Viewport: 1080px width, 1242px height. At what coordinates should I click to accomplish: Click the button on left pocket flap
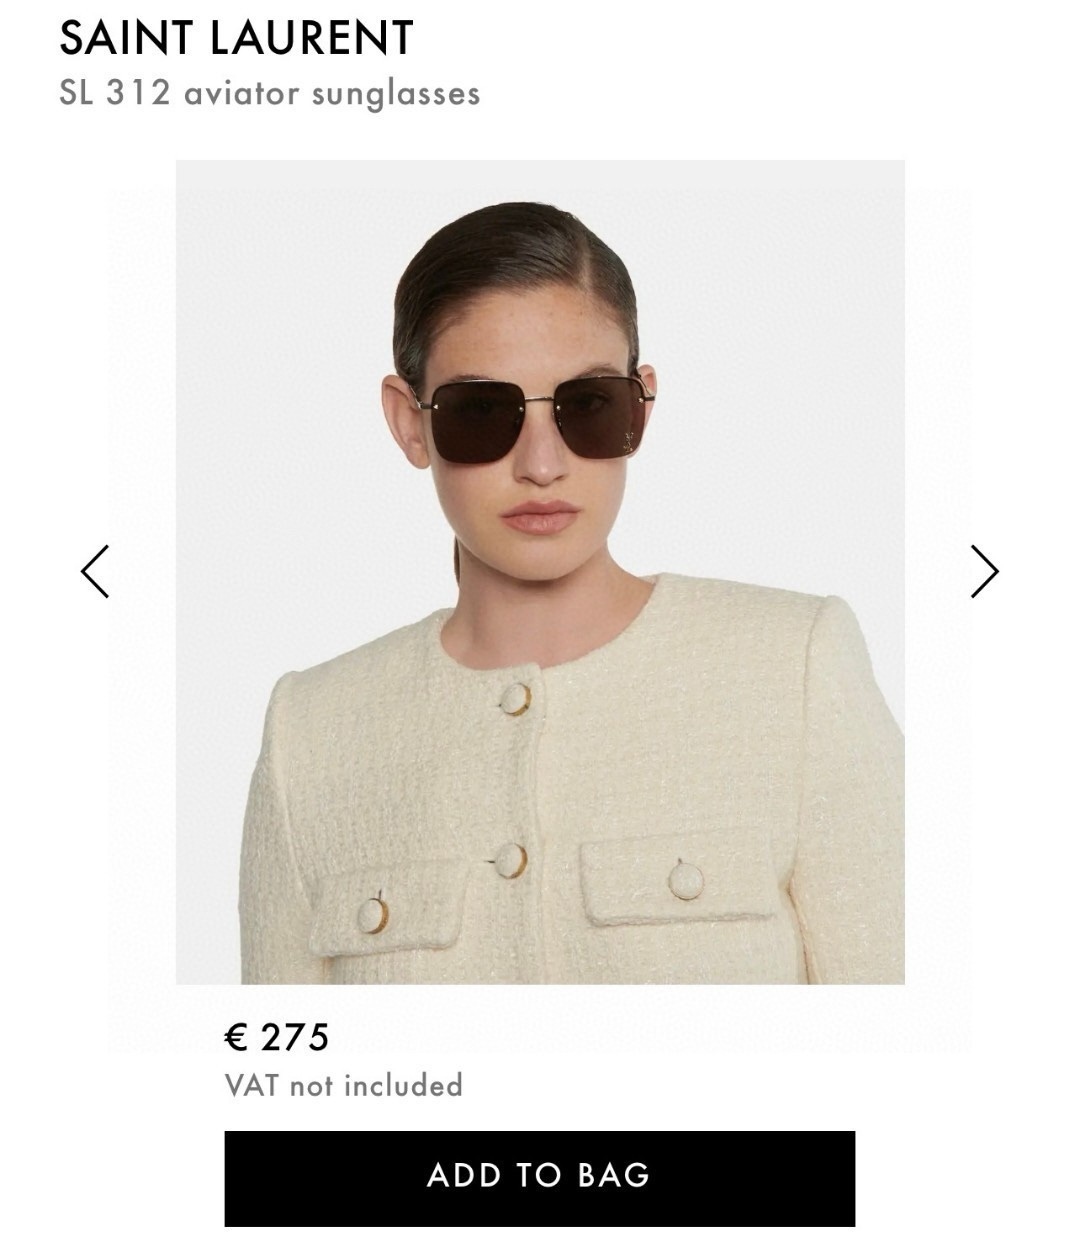point(372,914)
